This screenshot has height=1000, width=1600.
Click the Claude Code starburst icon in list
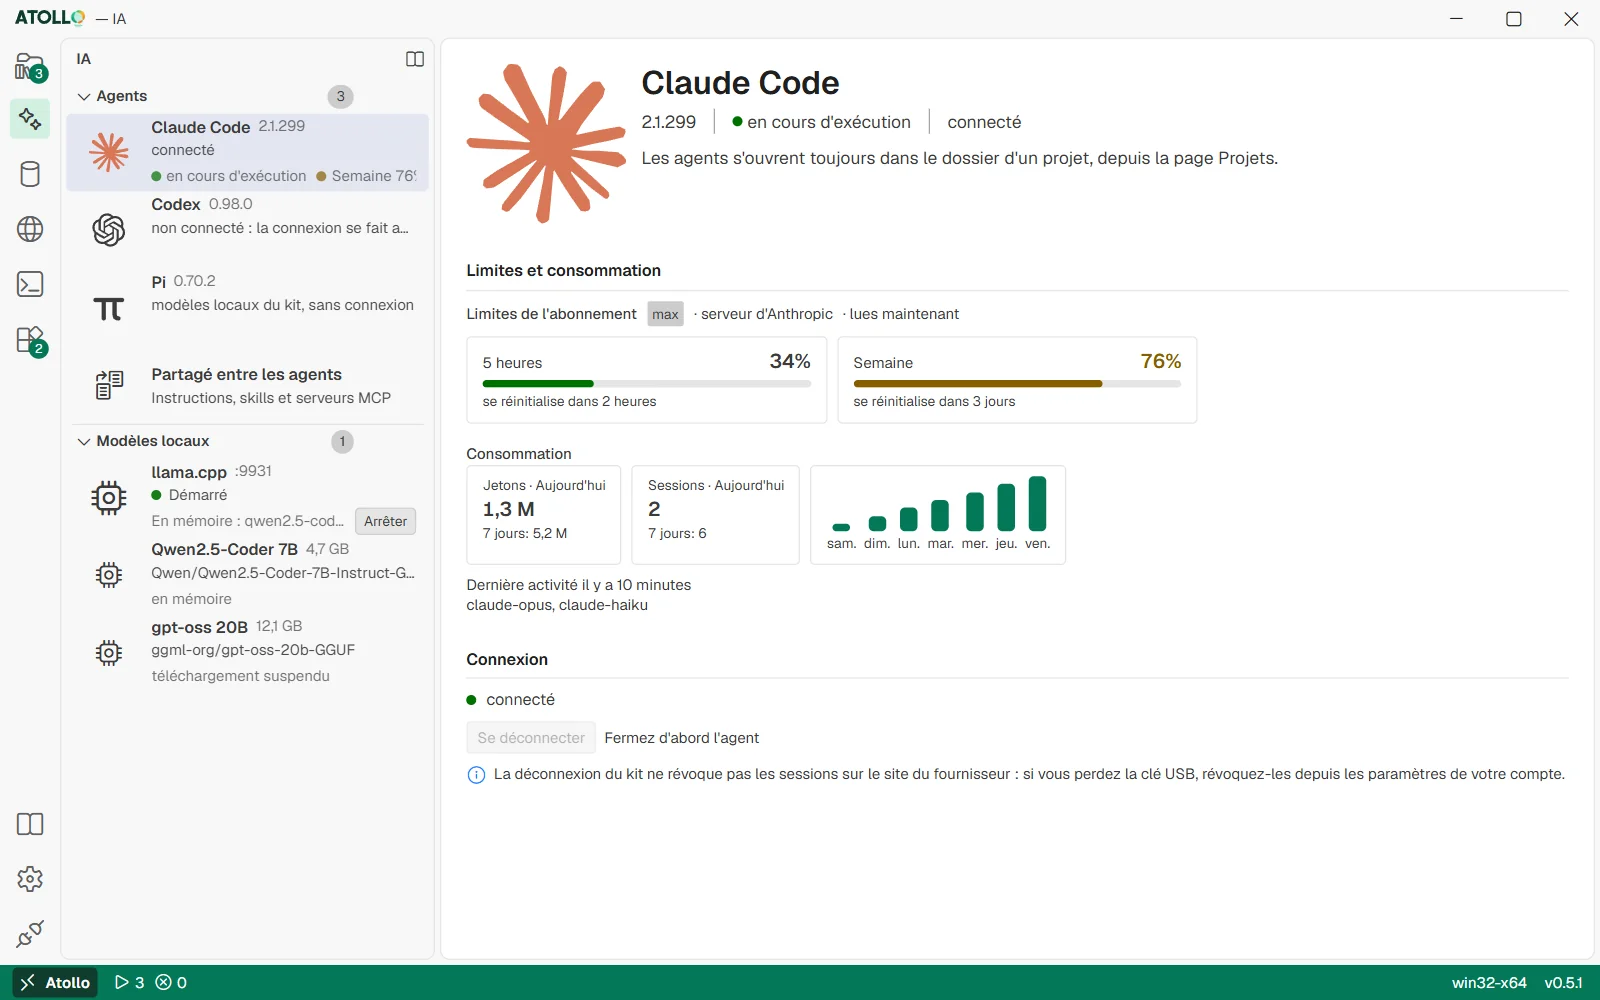(x=109, y=152)
